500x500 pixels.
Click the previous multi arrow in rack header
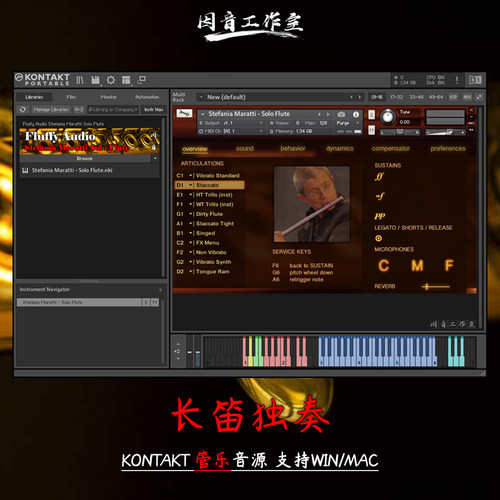click(351, 97)
